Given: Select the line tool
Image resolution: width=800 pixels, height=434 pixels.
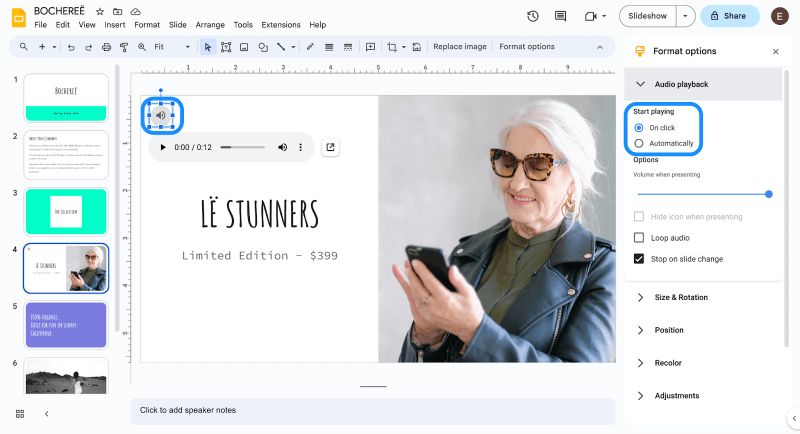Looking at the screenshot, I should click(281, 47).
